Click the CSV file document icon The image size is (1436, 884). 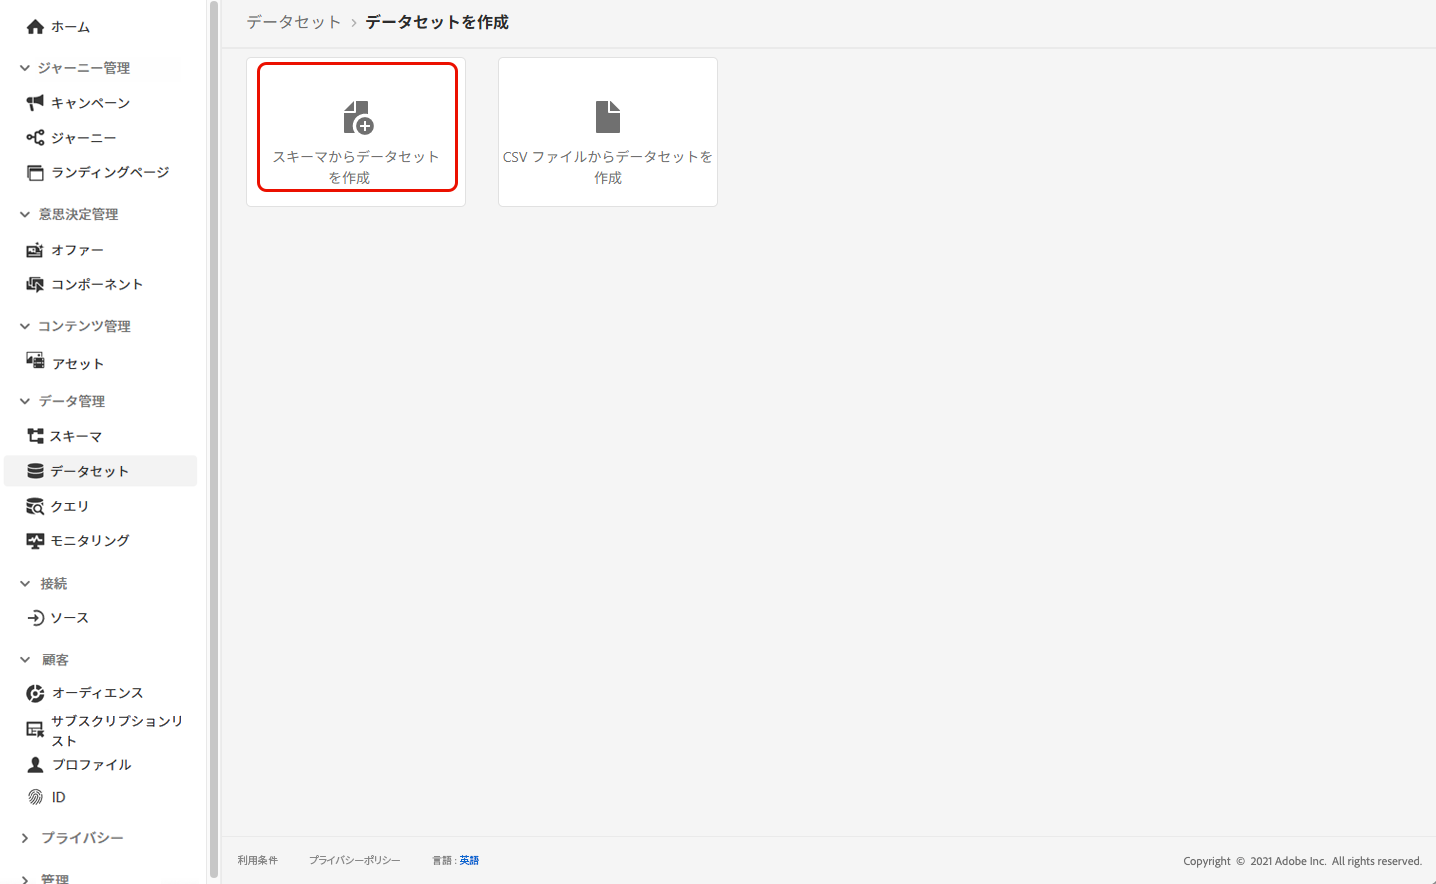pos(608,117)
